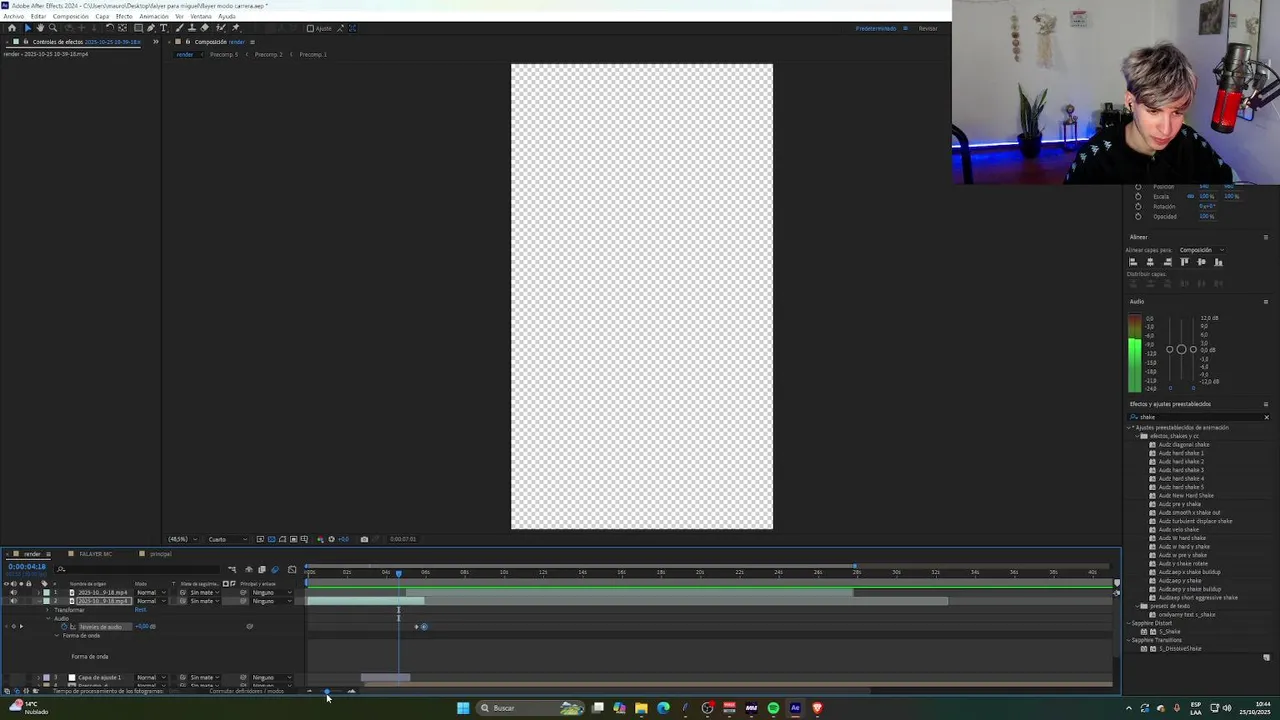
Task: Open the graph editor icon in timeline
Action: point(292,570)
